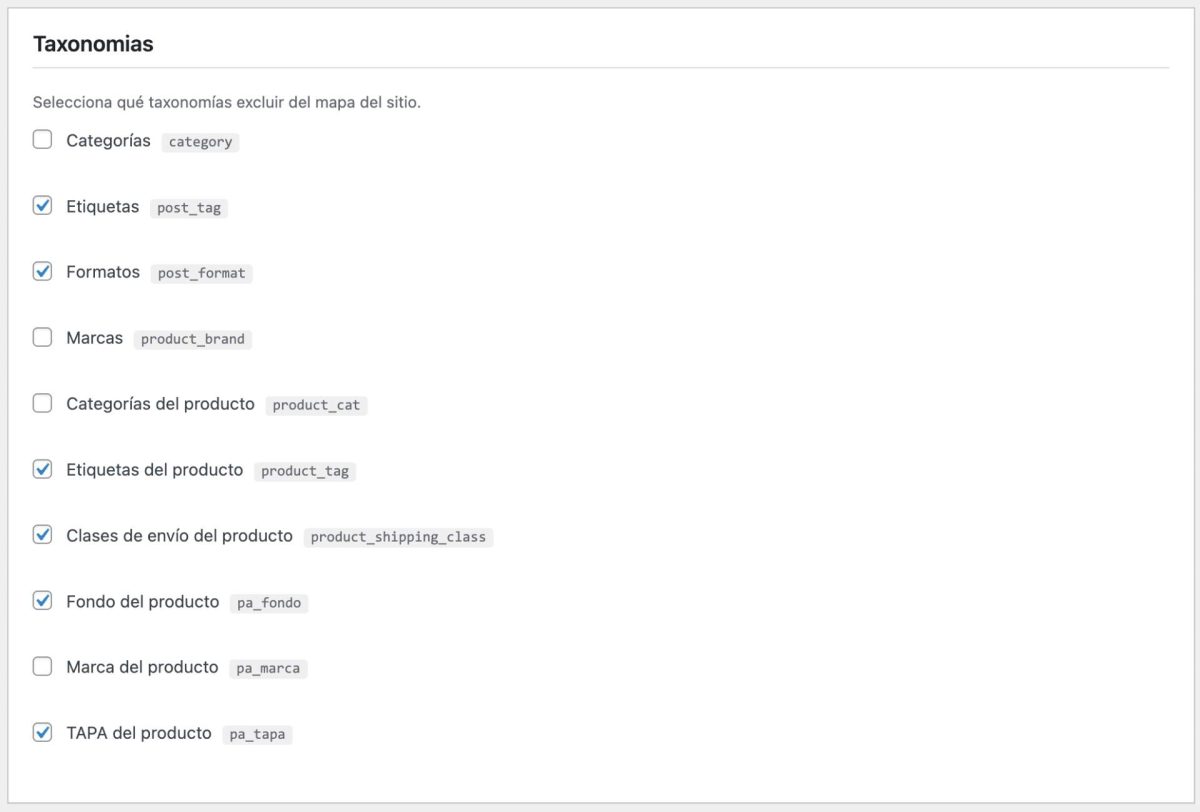Enable Marca del producto checkbox
The width and height of the screenshot is (1200, 812).
42,666
